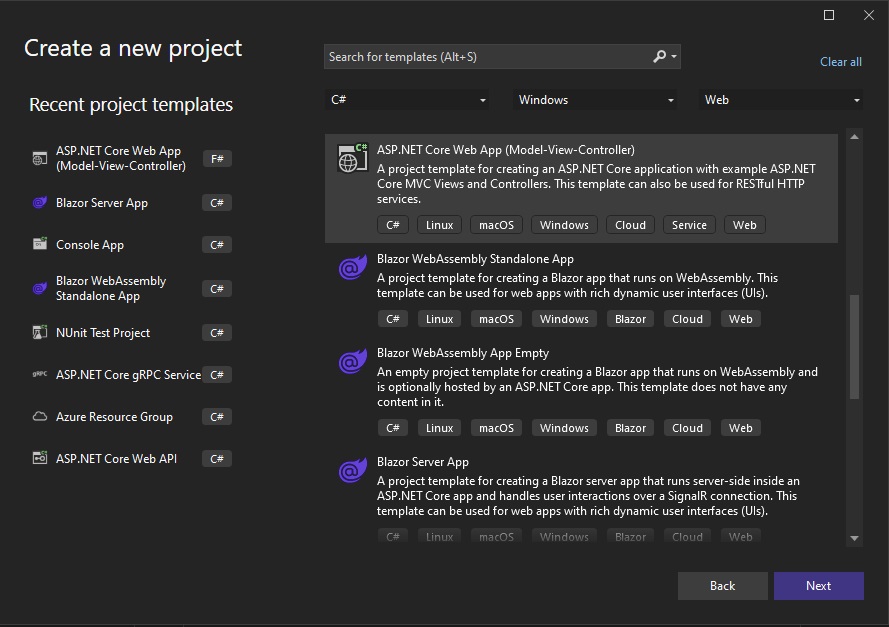Click the scroll up arrow of results list
This screenshot has height=627, width=889.
(x=854, y=137)
